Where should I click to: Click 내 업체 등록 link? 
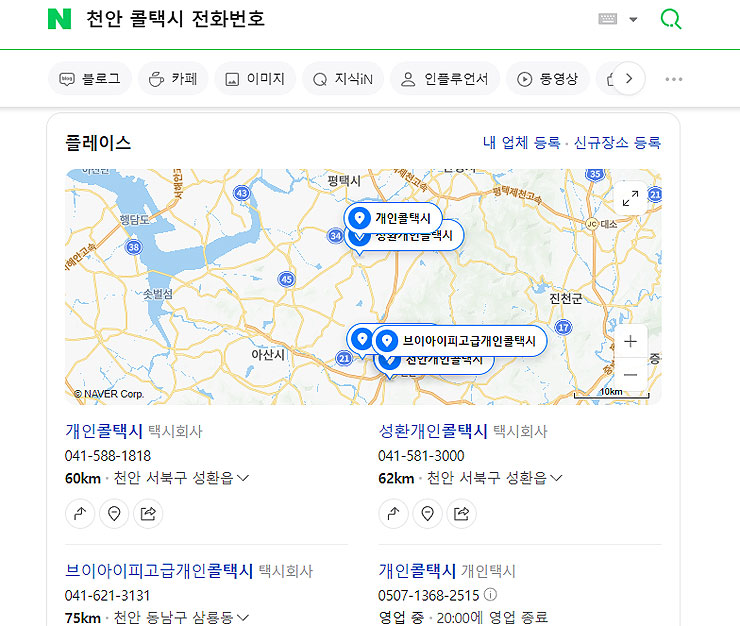[521, 142]
